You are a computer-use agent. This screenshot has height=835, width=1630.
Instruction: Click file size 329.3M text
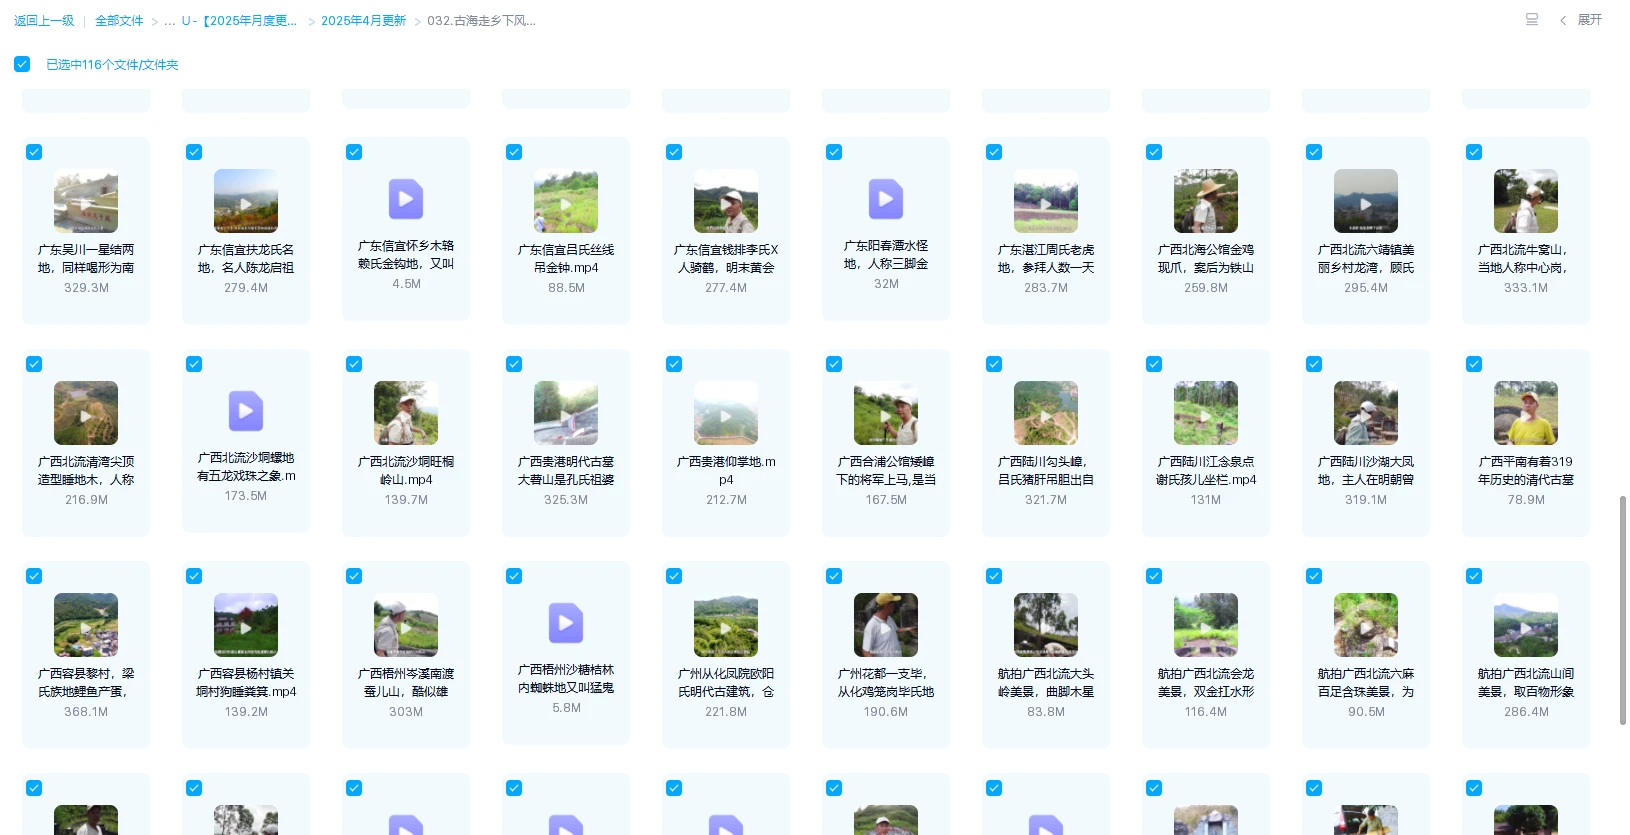click(86, 288)
